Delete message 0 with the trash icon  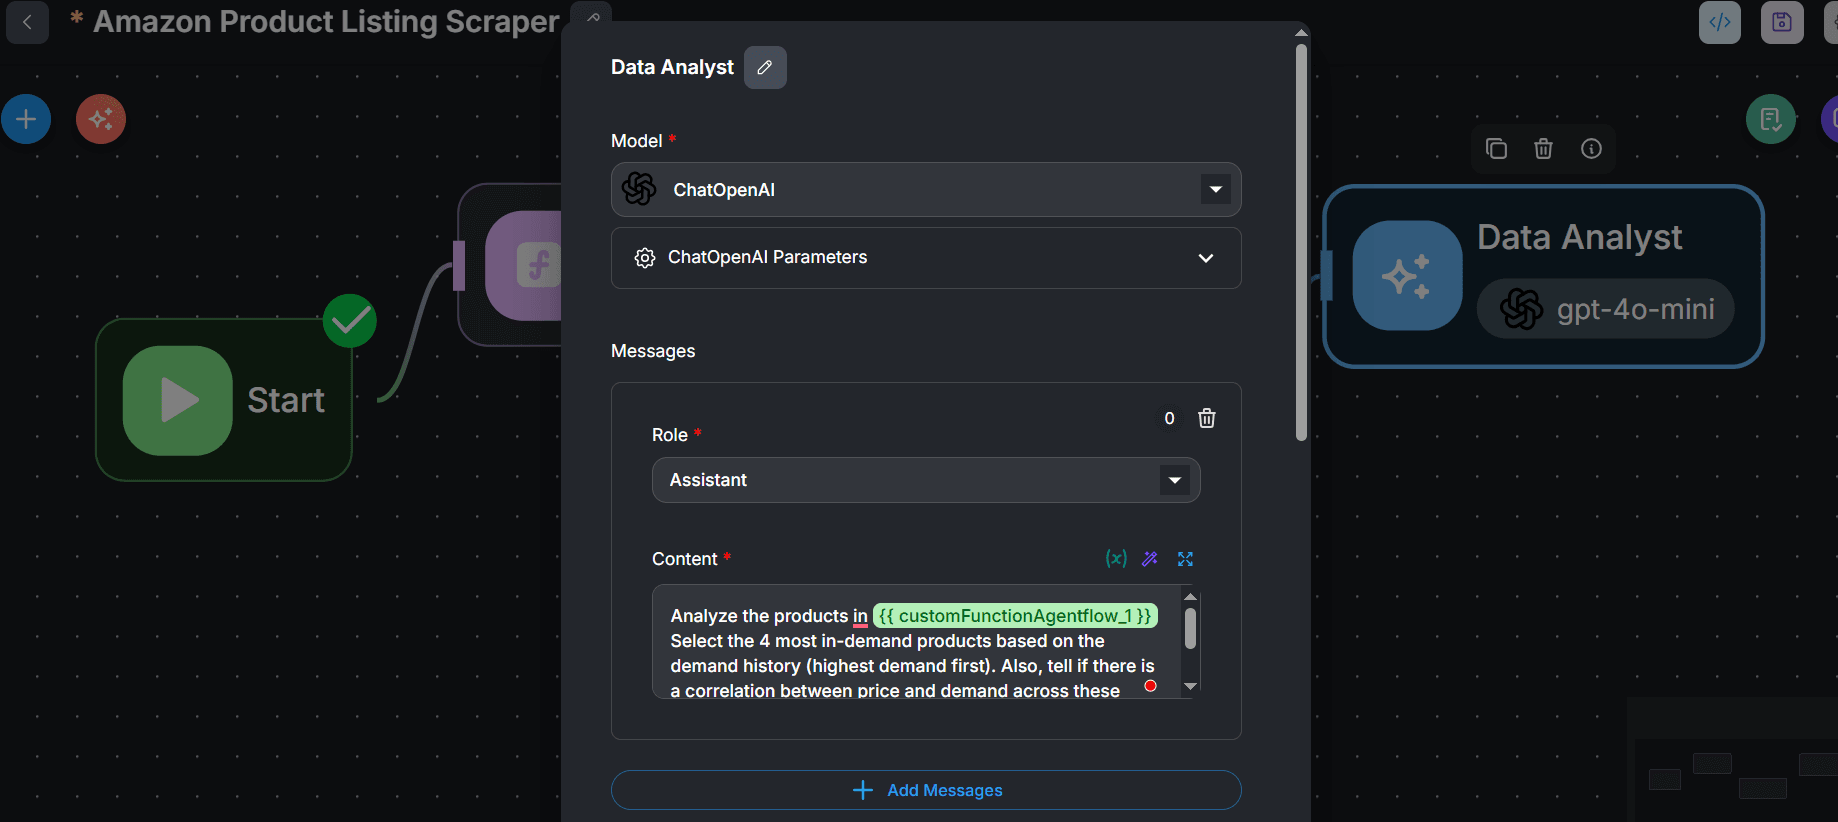pos(1207,418)
